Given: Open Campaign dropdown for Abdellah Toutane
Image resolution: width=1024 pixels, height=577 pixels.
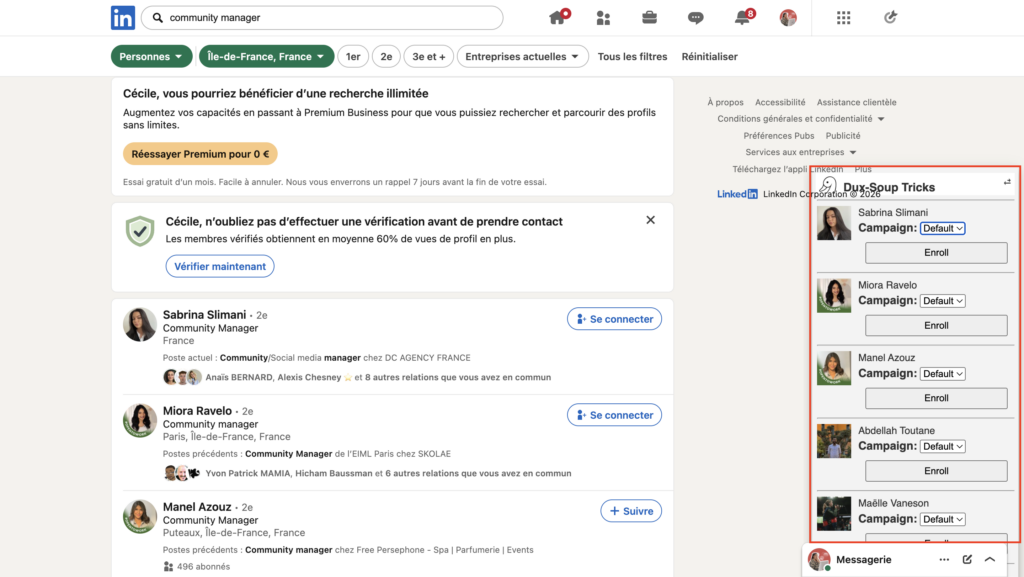Looking at the screenshot, I should (942, 446).
